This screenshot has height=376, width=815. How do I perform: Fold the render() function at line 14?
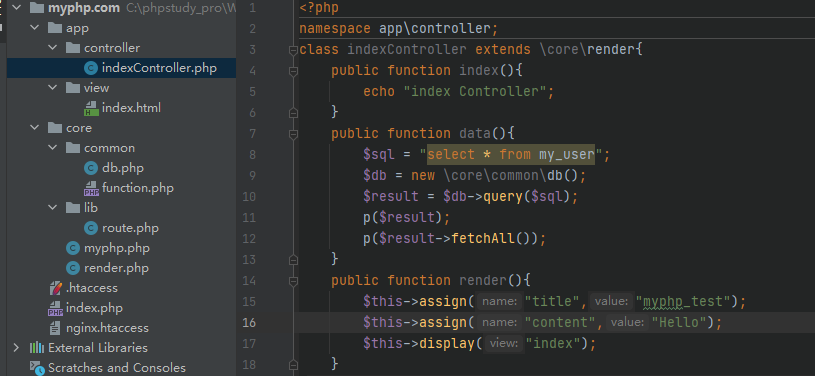tap(293, 281)
